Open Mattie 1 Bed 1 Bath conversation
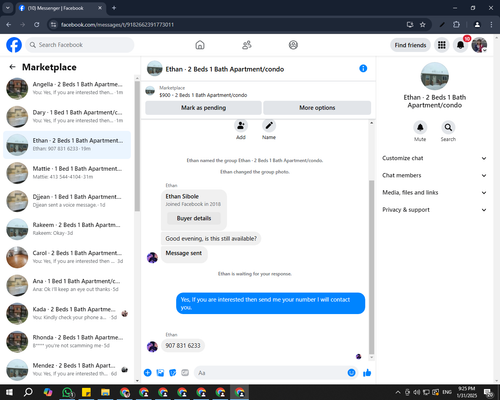Viewport: 500px width, 400px height. pyautogui.click(x=67, y=173)
